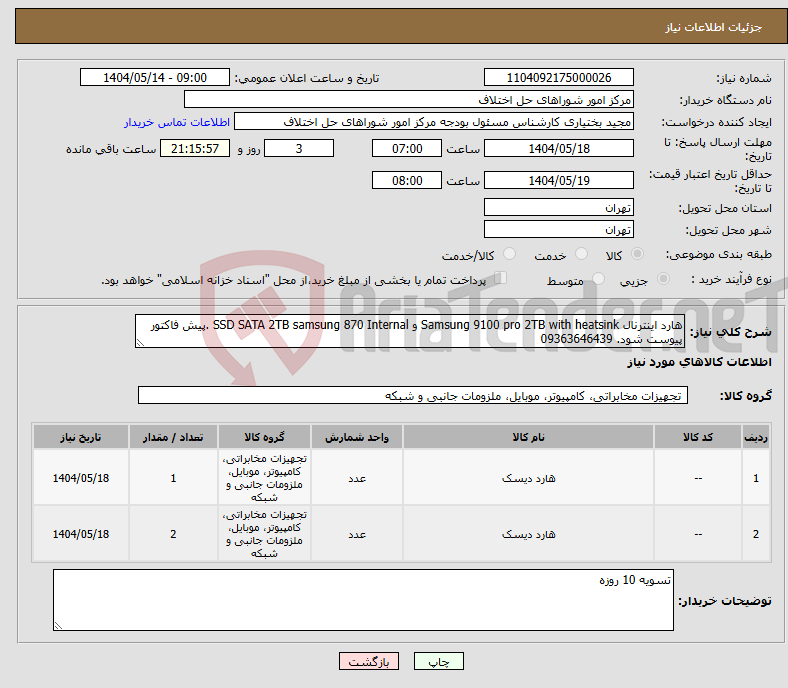Click the delivery city تهران field

[x=559, y=229]
